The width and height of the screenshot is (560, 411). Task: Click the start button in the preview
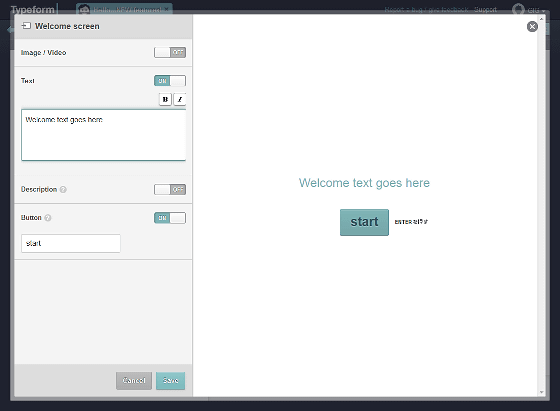pyautogui.click(x=364, y=222)
